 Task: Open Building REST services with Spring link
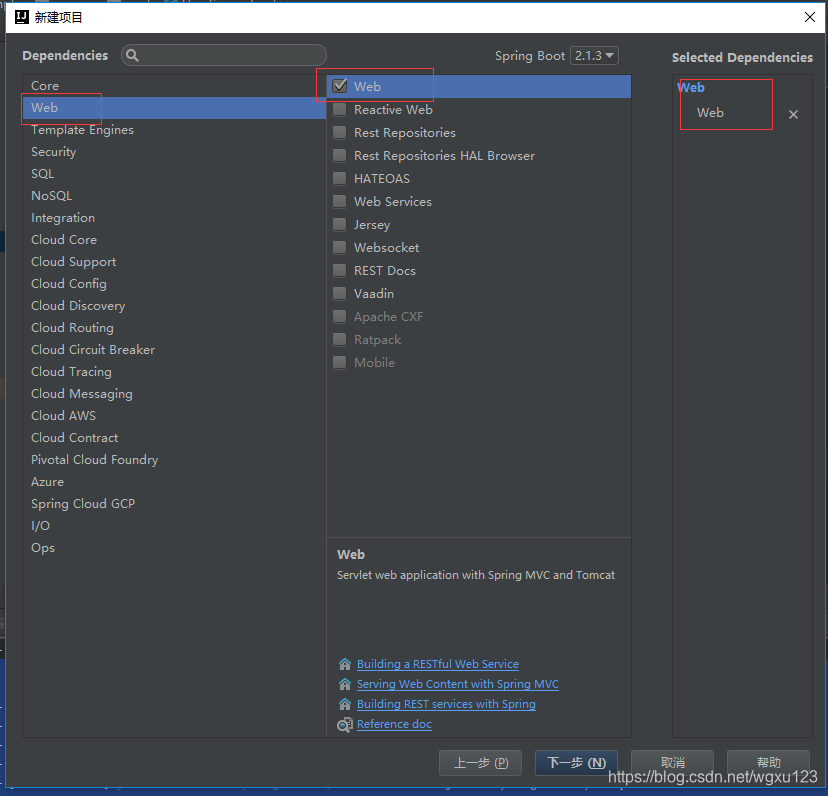(x=446, y=704)
